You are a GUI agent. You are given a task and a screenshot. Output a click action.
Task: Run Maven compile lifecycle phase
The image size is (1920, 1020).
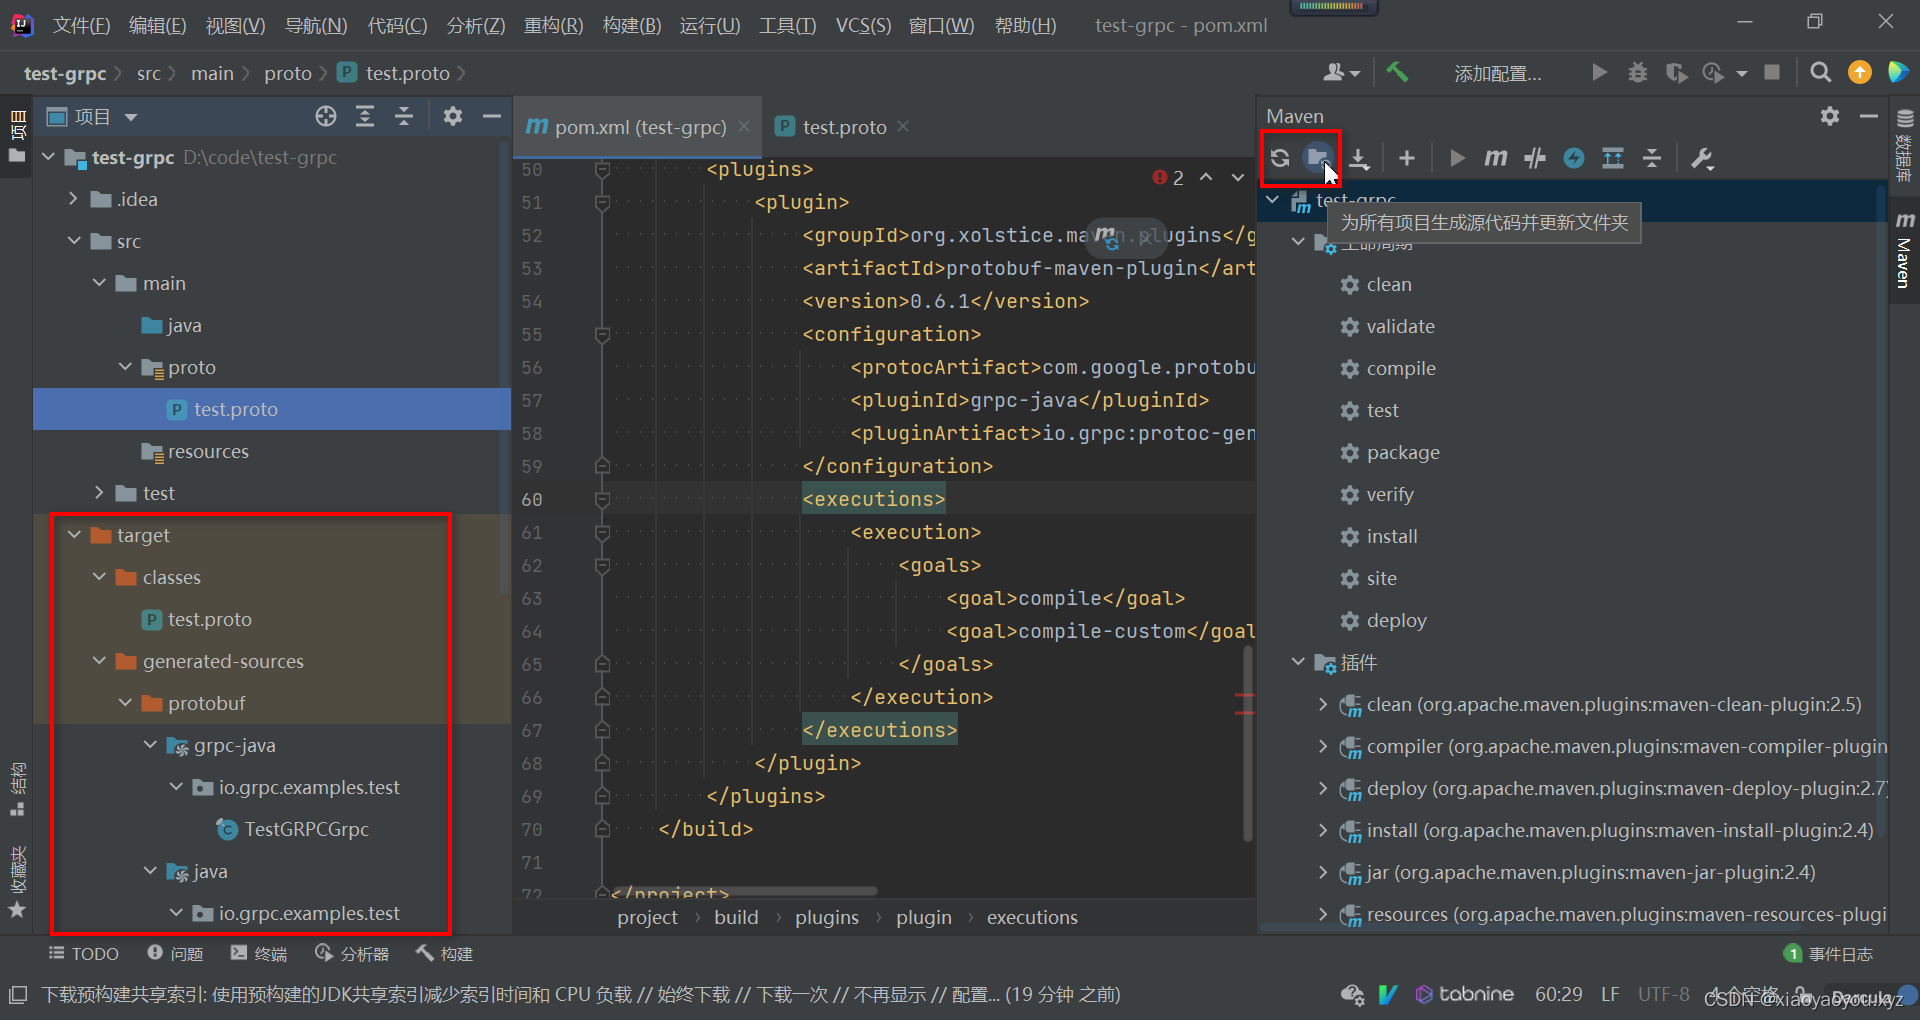[1401, 368]
